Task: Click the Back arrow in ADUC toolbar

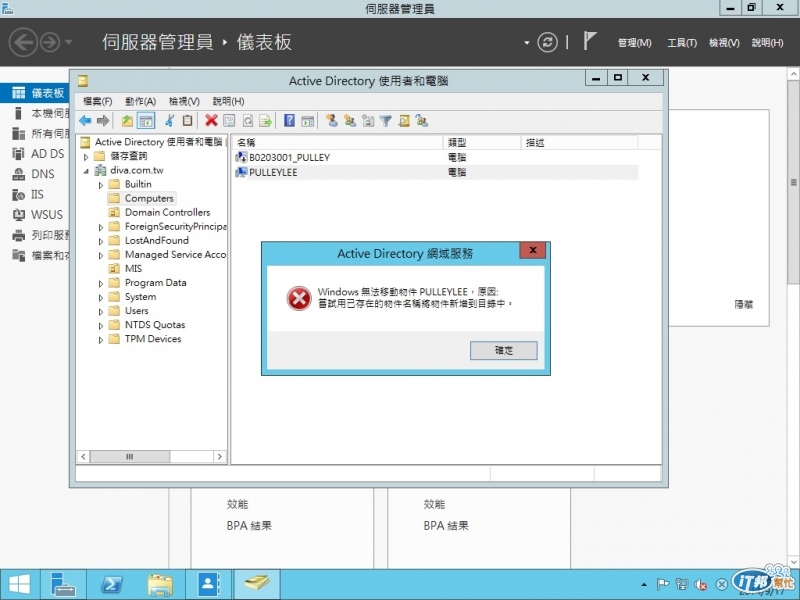Action: click(85, 121)
